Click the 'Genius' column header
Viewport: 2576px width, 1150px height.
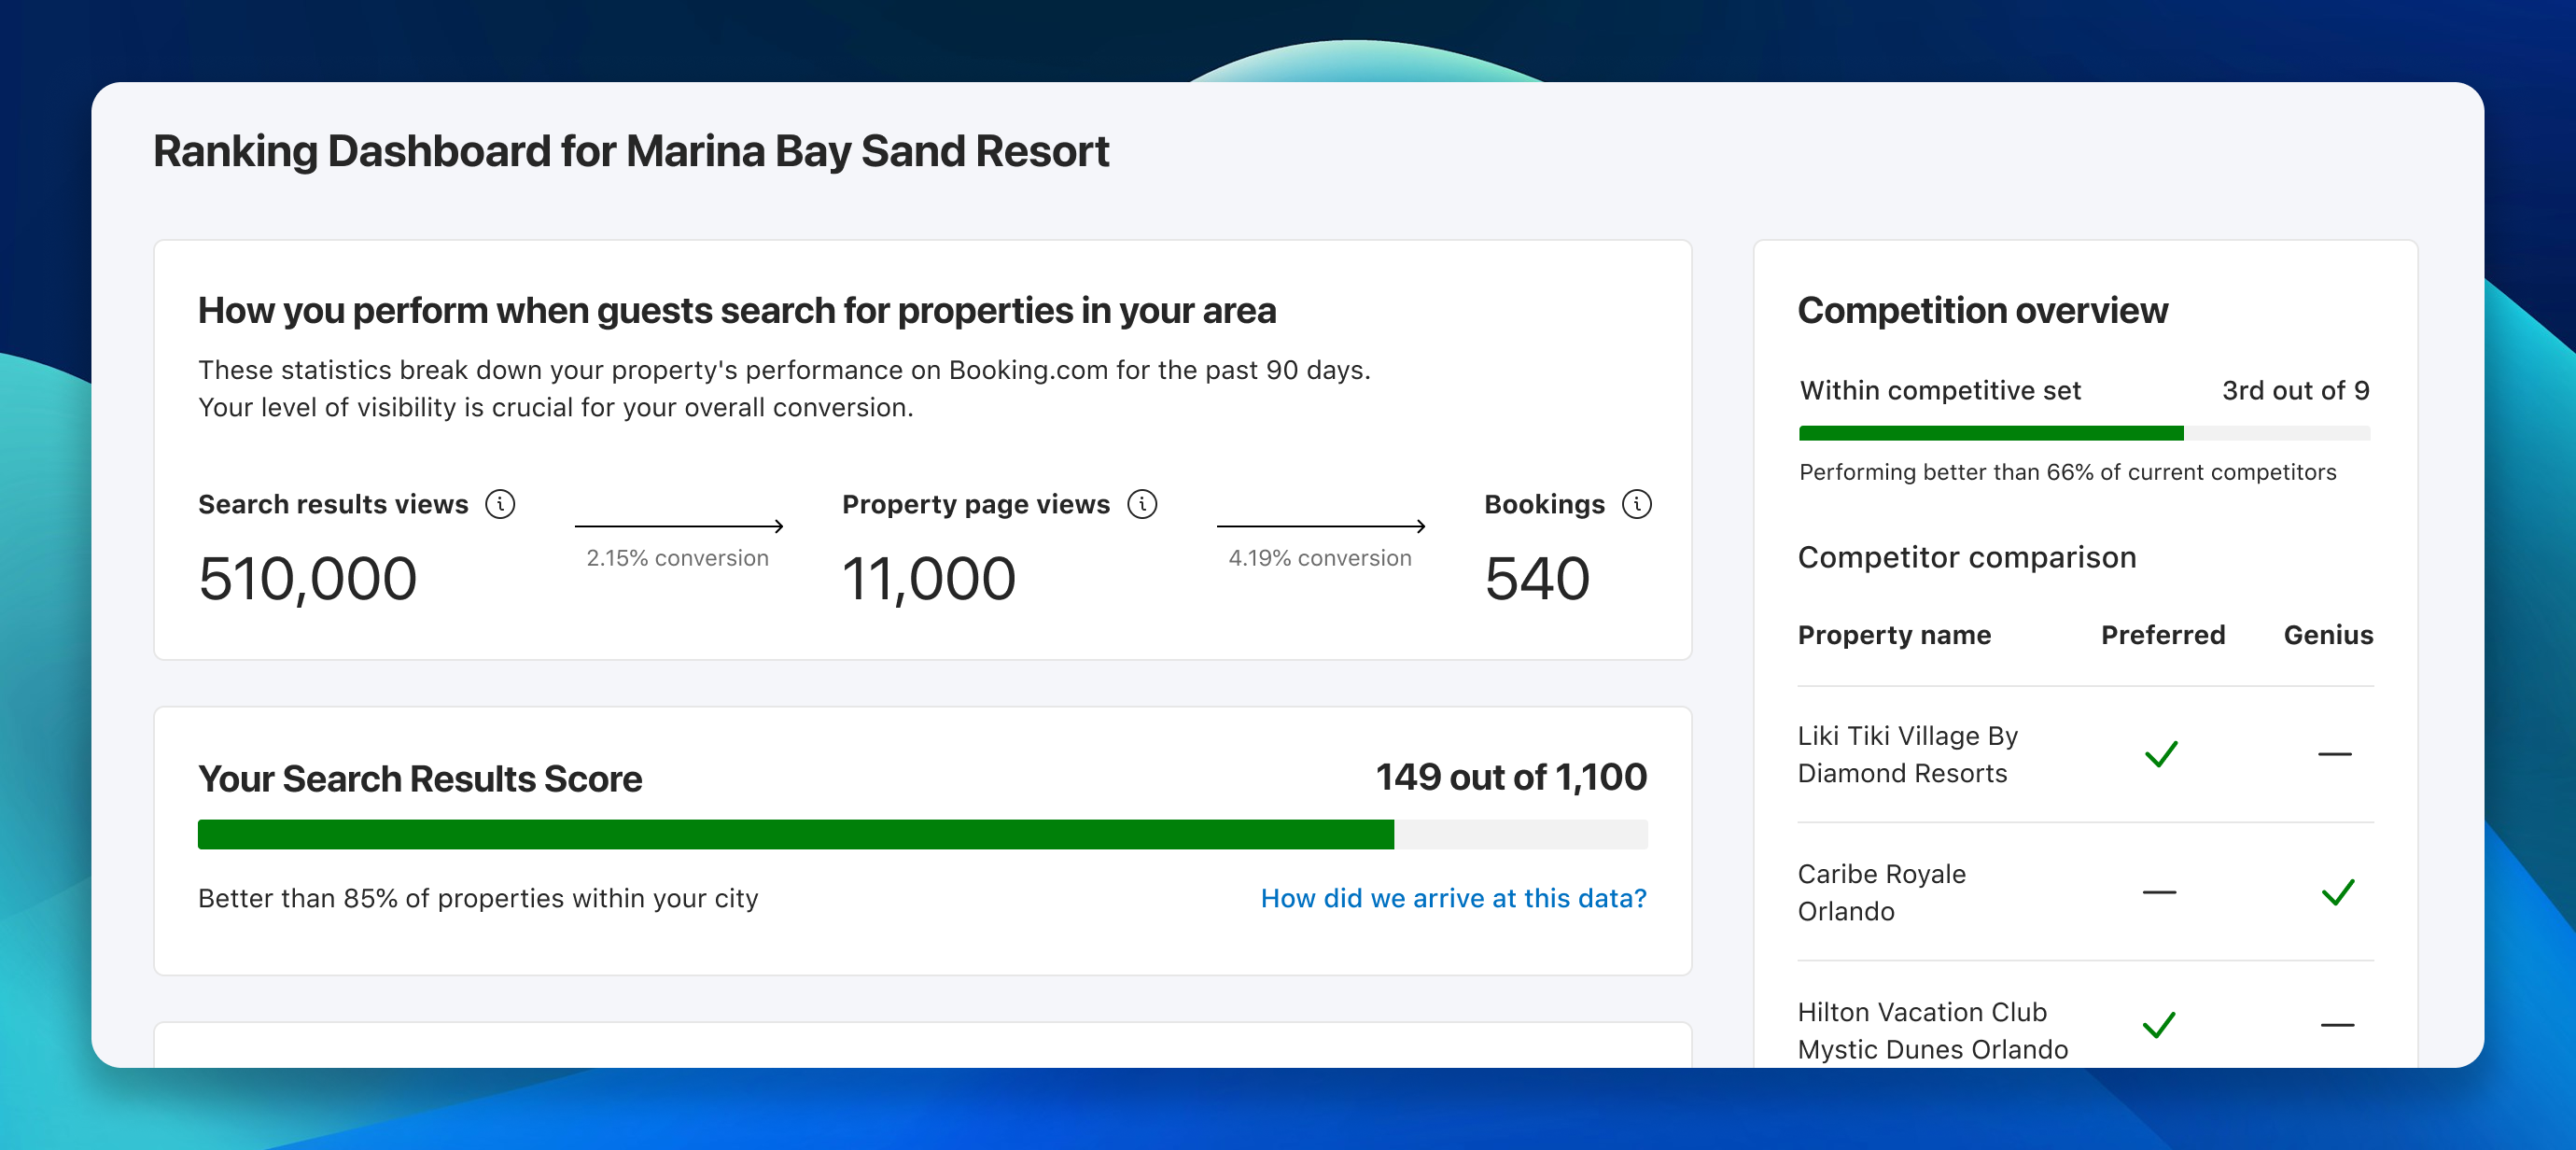click(x=2328, y=635)
